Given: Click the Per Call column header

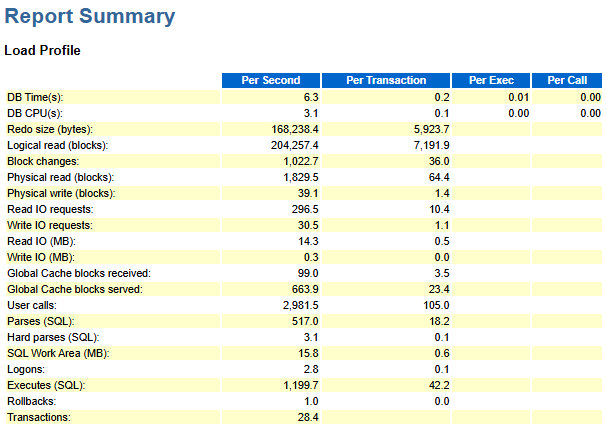Looking at the screenshot, I should 567,80.
